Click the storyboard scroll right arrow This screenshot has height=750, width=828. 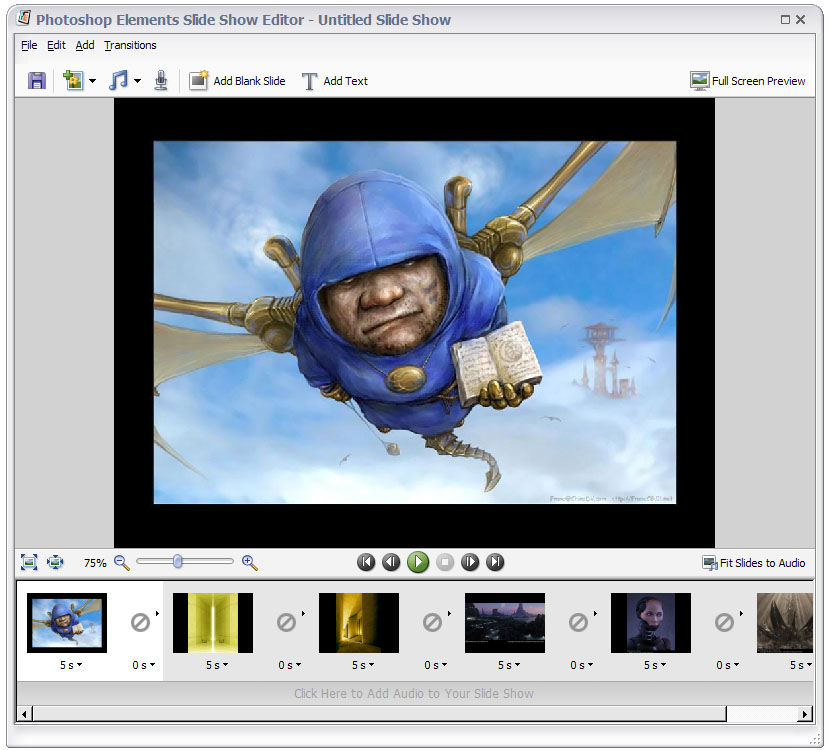click(x=804, y=714)
